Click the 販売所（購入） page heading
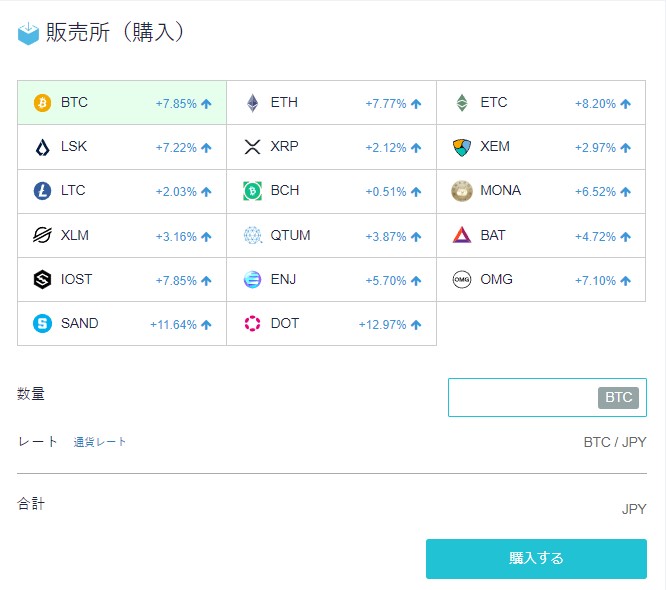Viewport: 666px width, 590px height. click(x=115, y=32)
